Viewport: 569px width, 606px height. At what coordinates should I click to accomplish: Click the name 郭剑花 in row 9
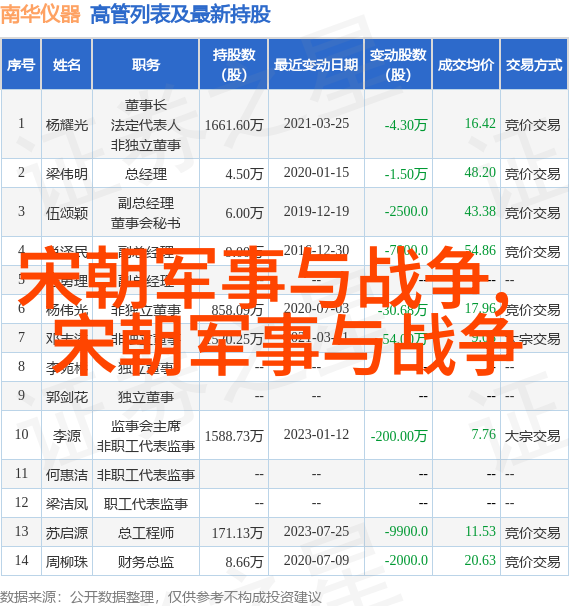(67, 397)
